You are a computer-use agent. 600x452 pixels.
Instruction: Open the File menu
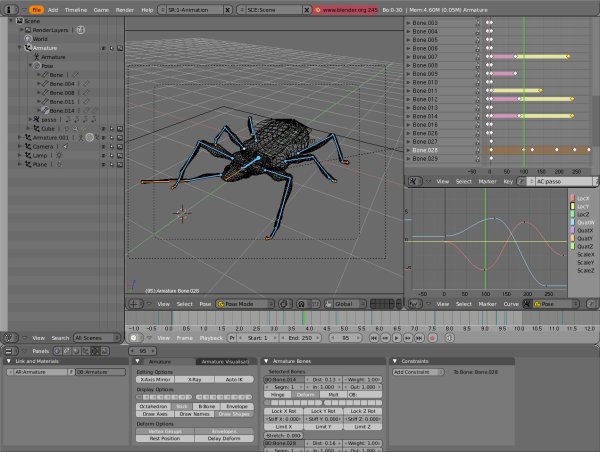(x=36, y=9)
